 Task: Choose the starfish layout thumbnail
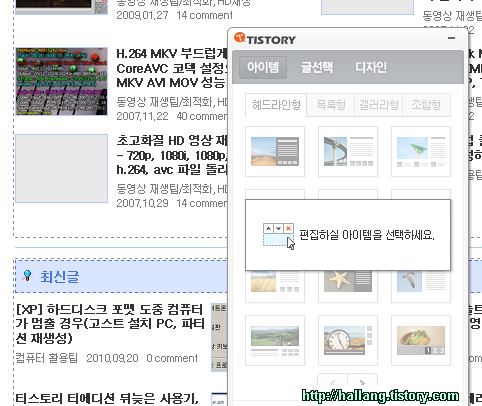coord(348,286)
